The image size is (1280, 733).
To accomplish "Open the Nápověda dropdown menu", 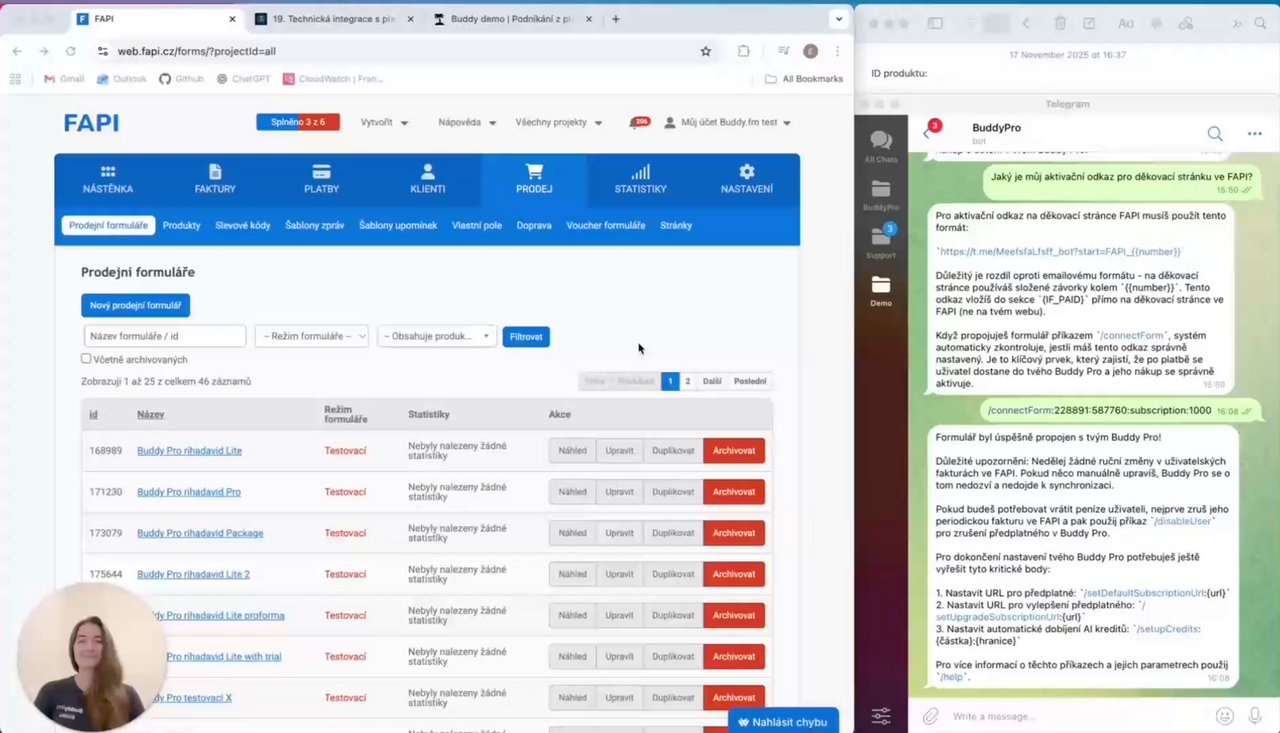I will click(467, 122).
